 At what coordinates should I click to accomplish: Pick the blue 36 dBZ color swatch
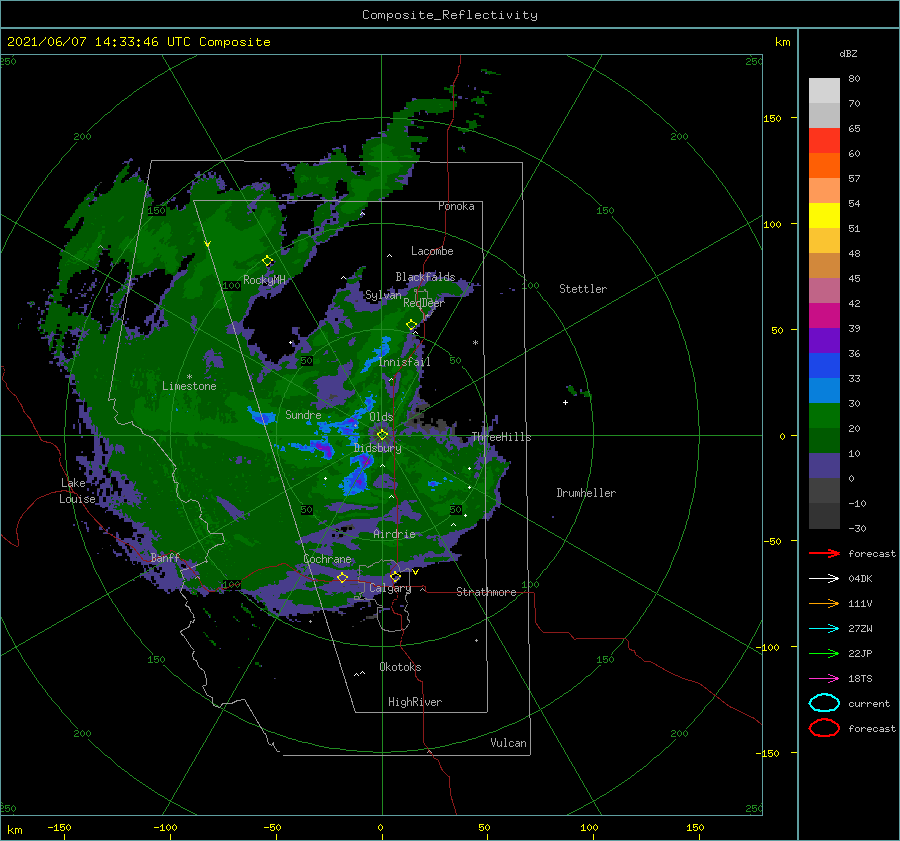tap(824, 366)
